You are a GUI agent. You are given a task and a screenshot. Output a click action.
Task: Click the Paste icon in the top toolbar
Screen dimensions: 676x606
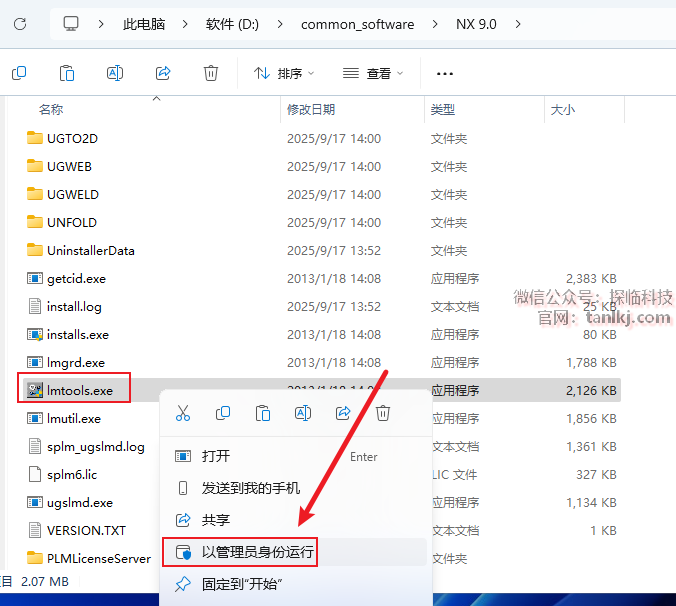(67, 73)
